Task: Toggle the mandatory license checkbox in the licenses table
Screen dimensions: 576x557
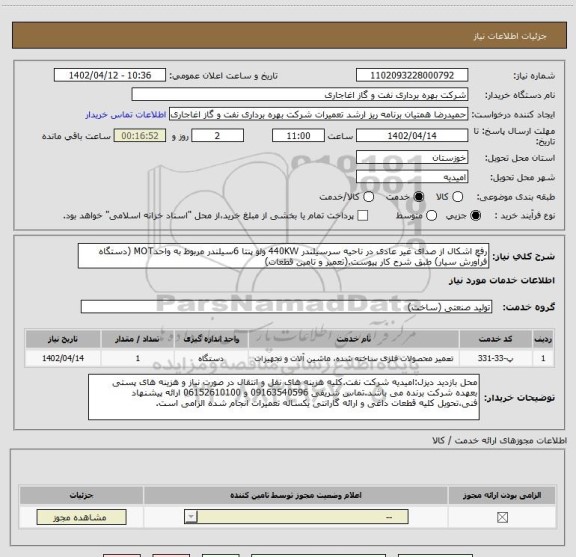Action: pyautogui.click(x=502, y=518)
